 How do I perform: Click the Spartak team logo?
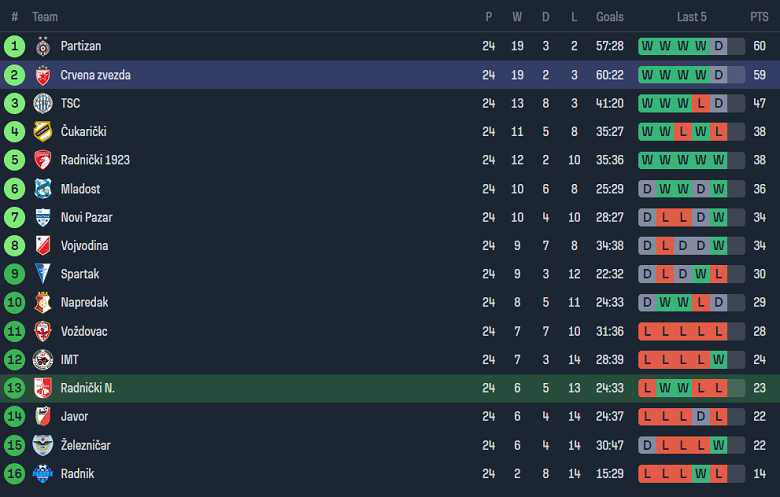(x=43, y=274)
